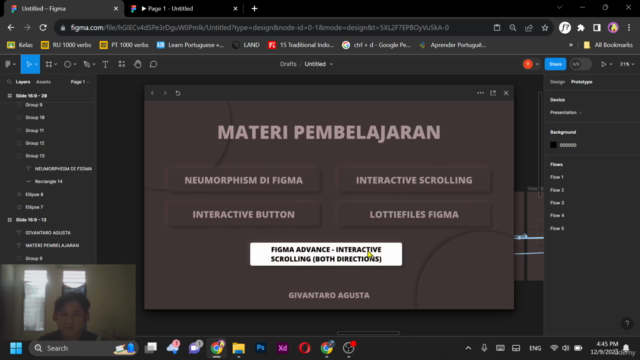Expand the bookmarks overflow chevron
Screen dimensions: 640x360
(571, 45)
